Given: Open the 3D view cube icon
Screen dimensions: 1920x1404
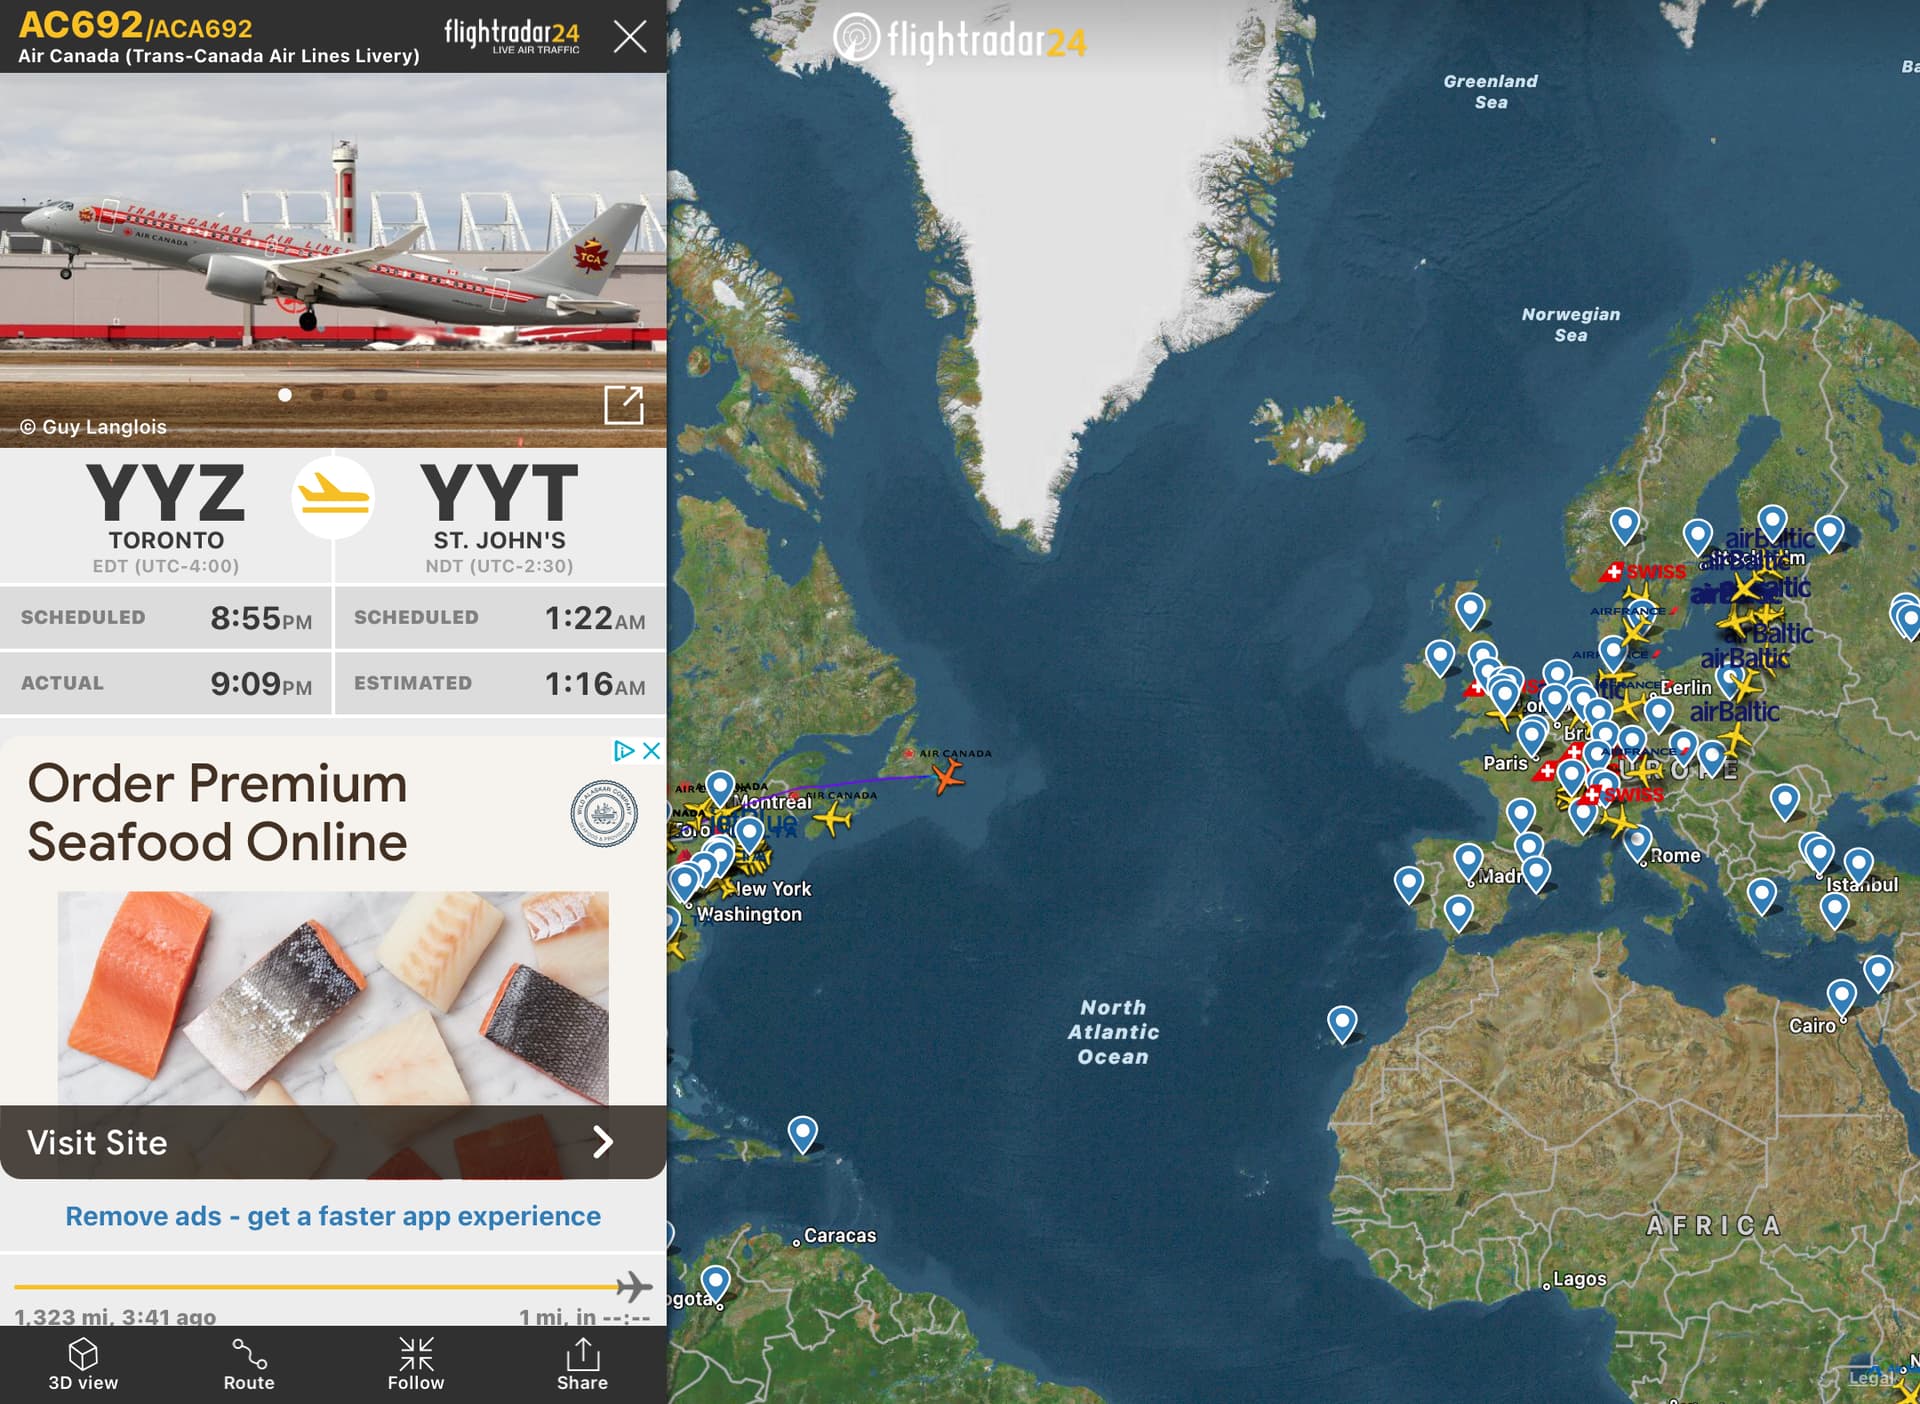Looking at the screenshot, I should click(83, 1354).
